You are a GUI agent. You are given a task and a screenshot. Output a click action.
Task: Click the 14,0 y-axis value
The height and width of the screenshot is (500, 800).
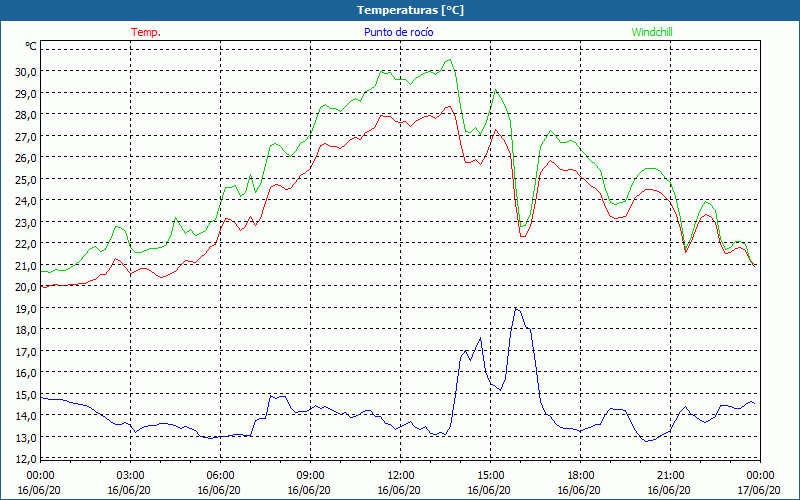26,416
